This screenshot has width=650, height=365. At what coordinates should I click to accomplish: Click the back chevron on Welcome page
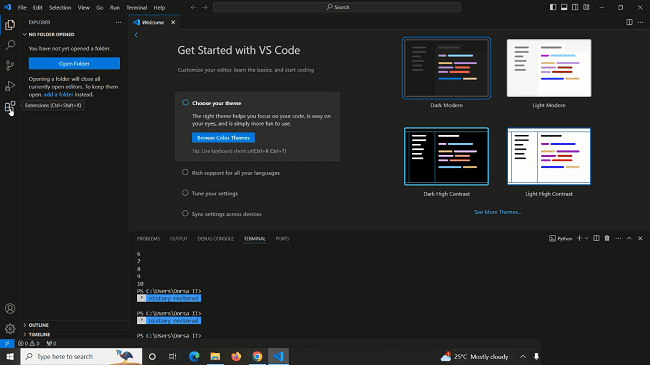click(x=136, y=35)
